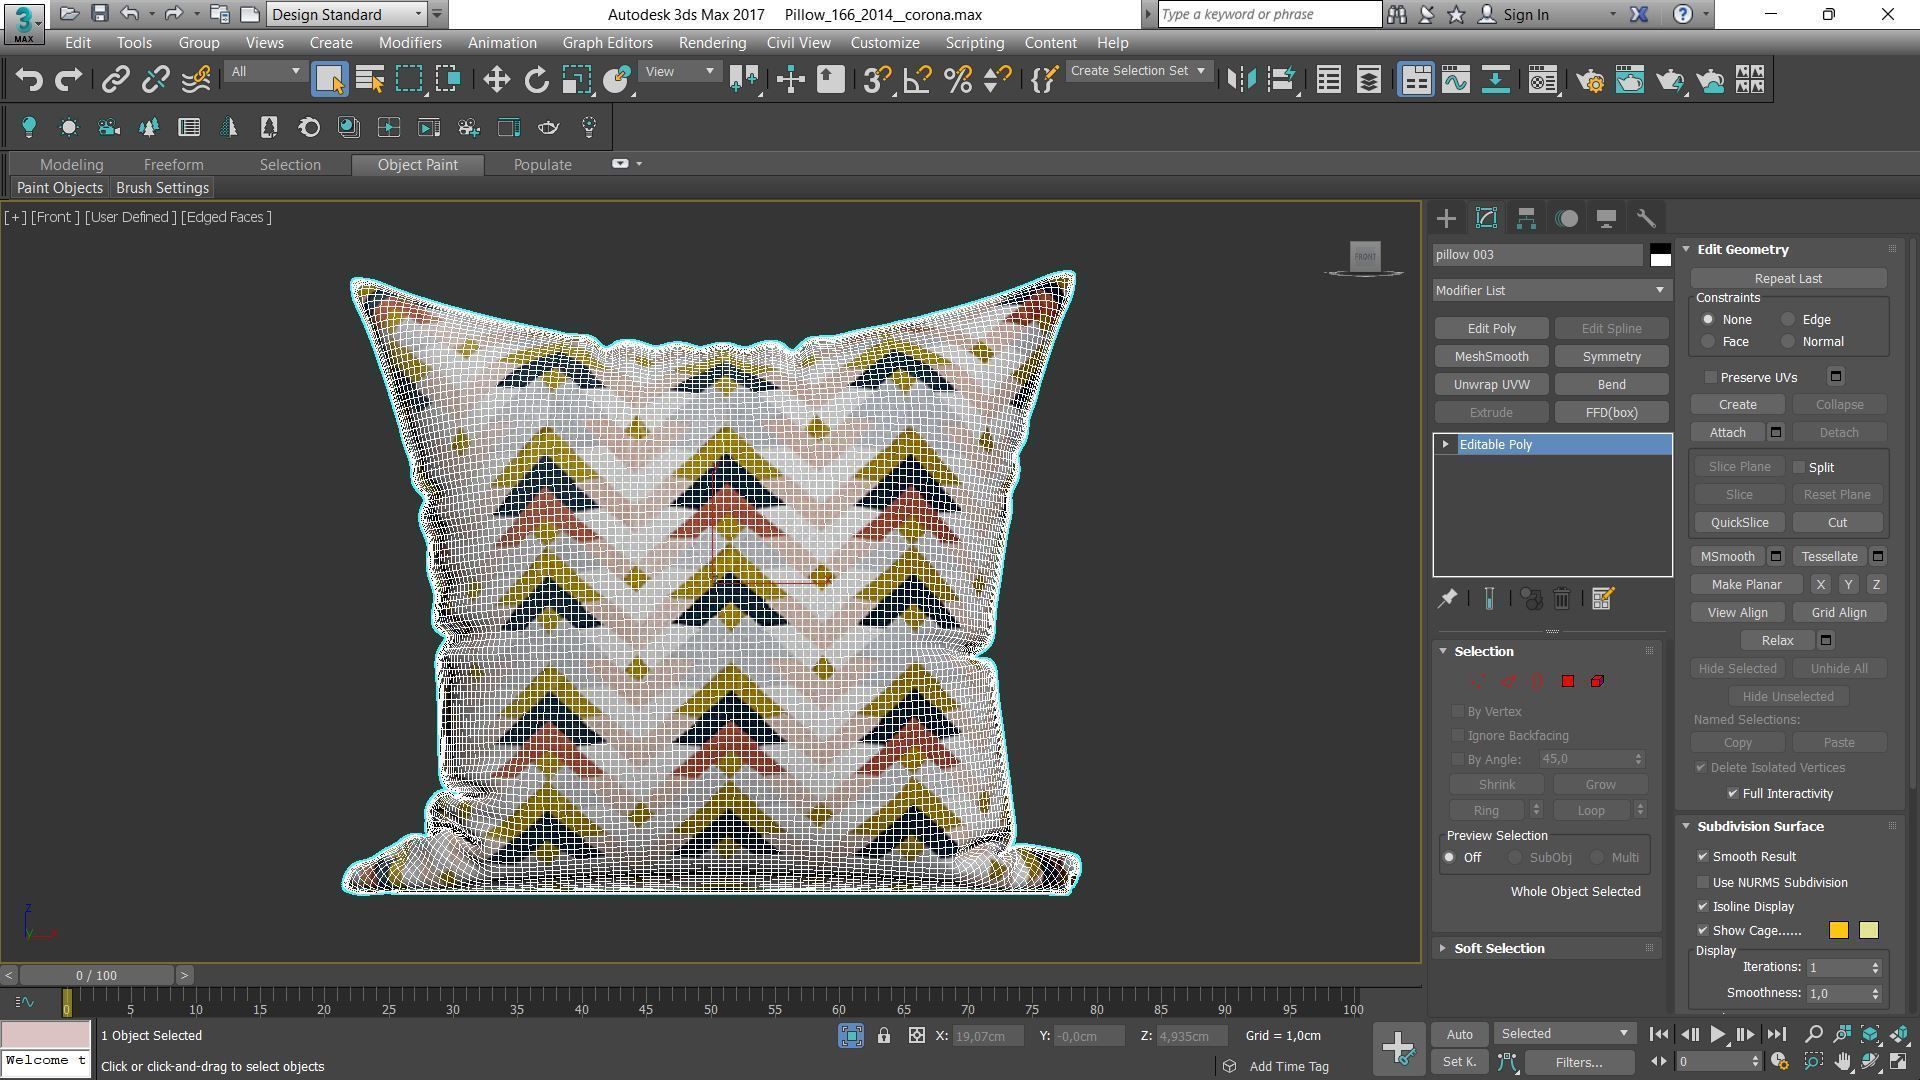Viewport: 1920px width, 1080px height.
Task: Choose the Select and Rotate tool
Action: click(x=536, y=80)
